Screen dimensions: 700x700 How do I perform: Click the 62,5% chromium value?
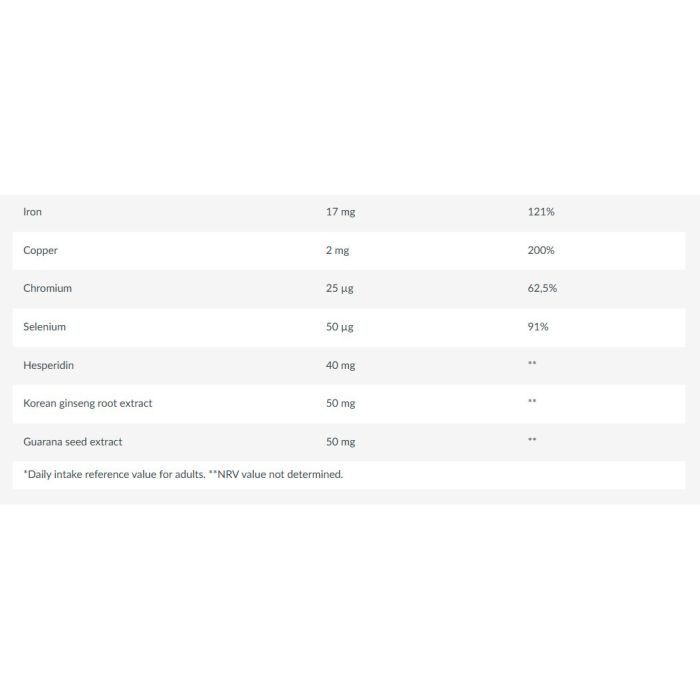pyautogui.click(x=542, y=288)
